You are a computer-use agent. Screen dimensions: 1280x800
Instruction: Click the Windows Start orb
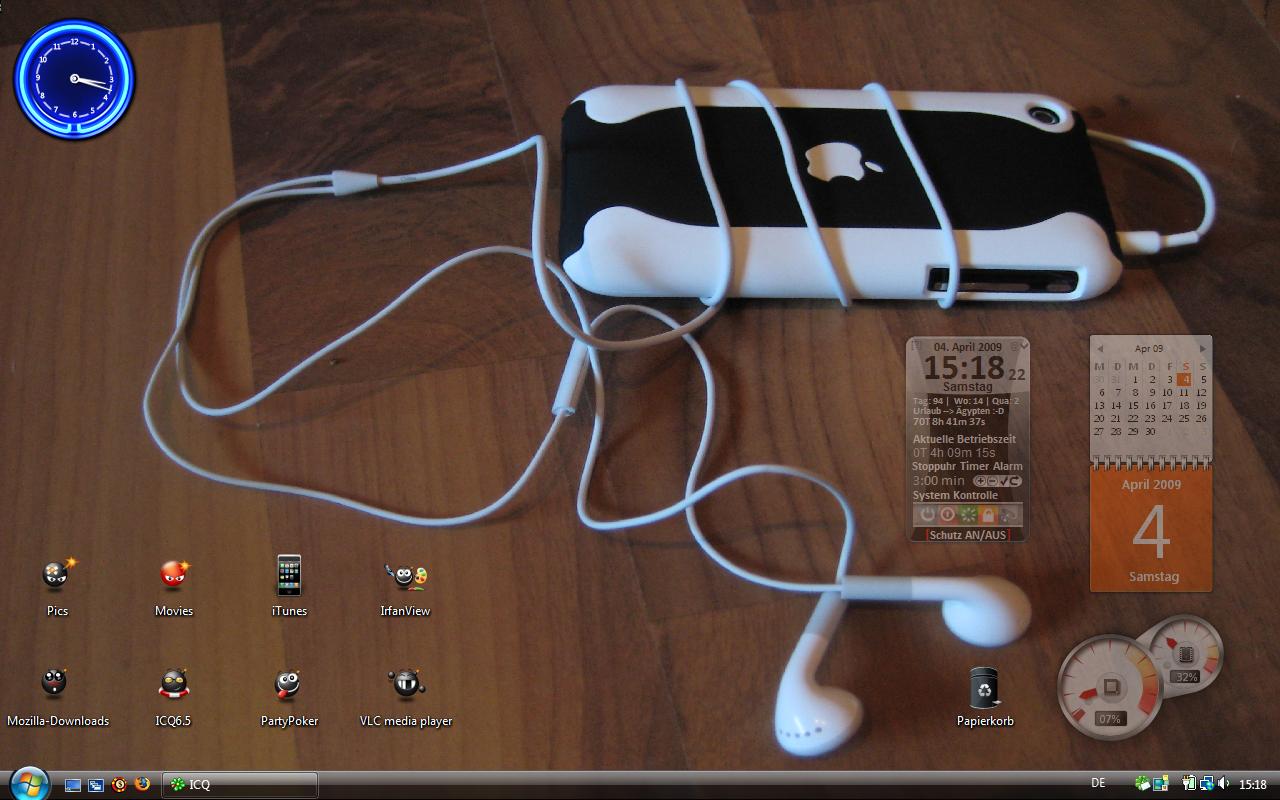(x=30, y=783)
